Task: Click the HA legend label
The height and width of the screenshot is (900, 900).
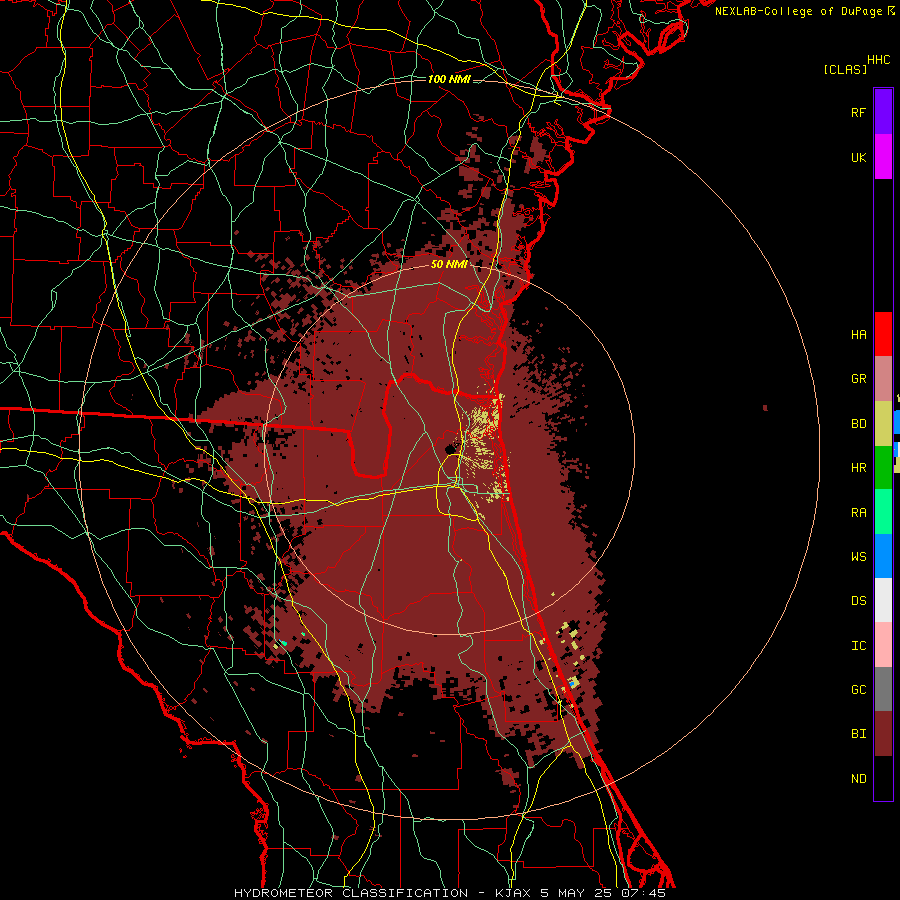Action: (858, 334)
